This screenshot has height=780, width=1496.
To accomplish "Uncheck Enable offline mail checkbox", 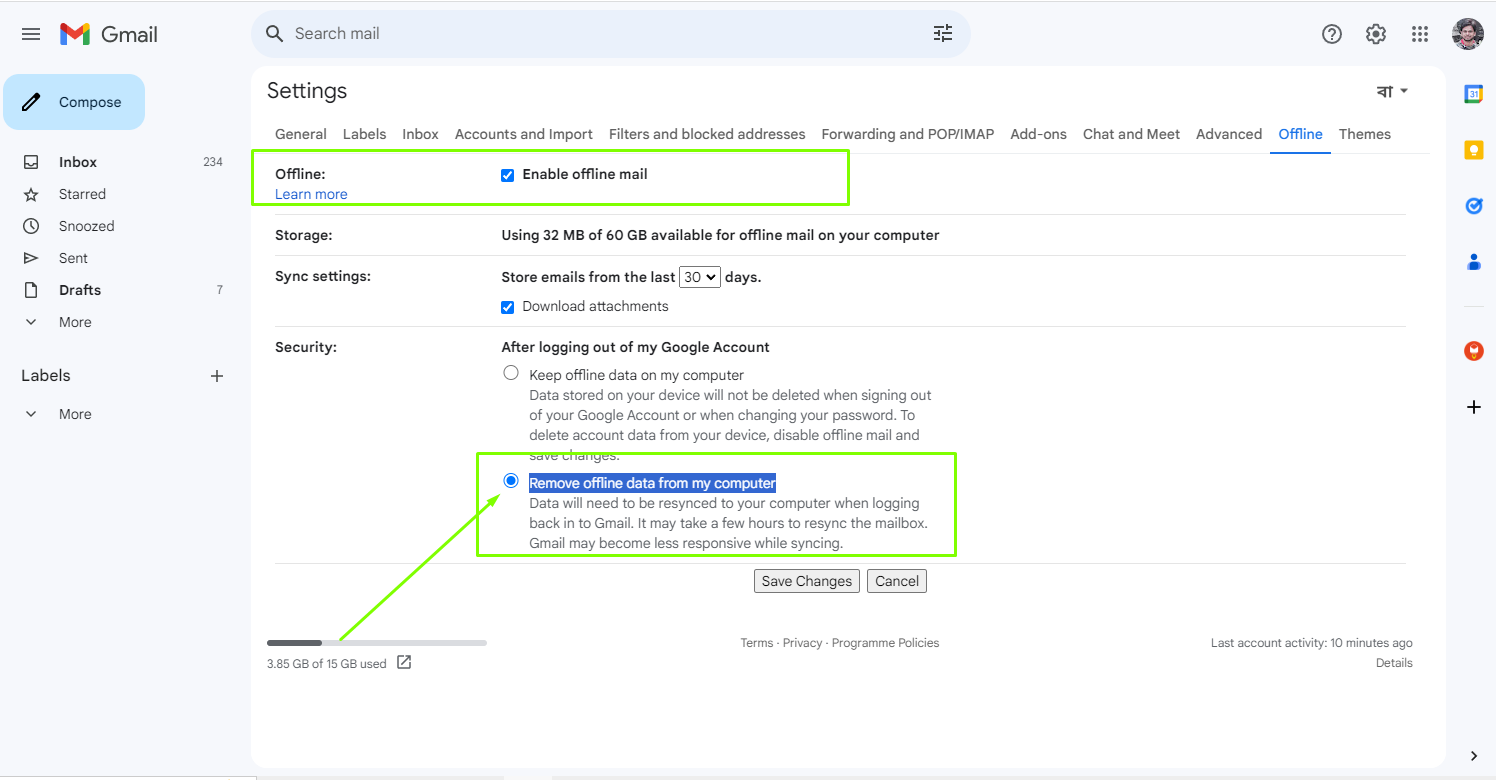I will tap(508, 175).
